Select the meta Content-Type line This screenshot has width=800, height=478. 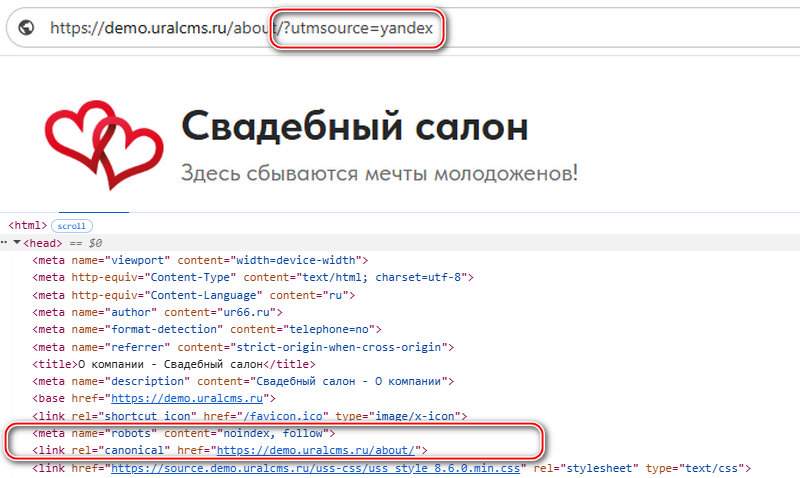coord(253,278)
